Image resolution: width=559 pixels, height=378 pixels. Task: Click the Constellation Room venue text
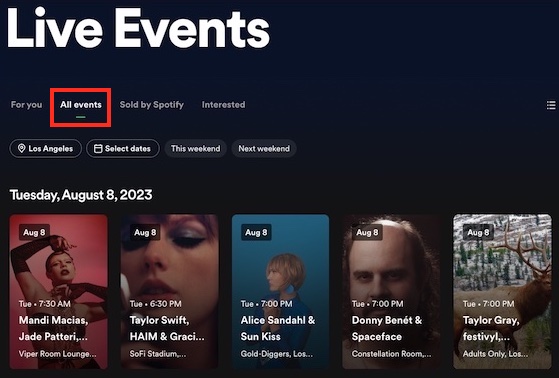tap(391, 354)
